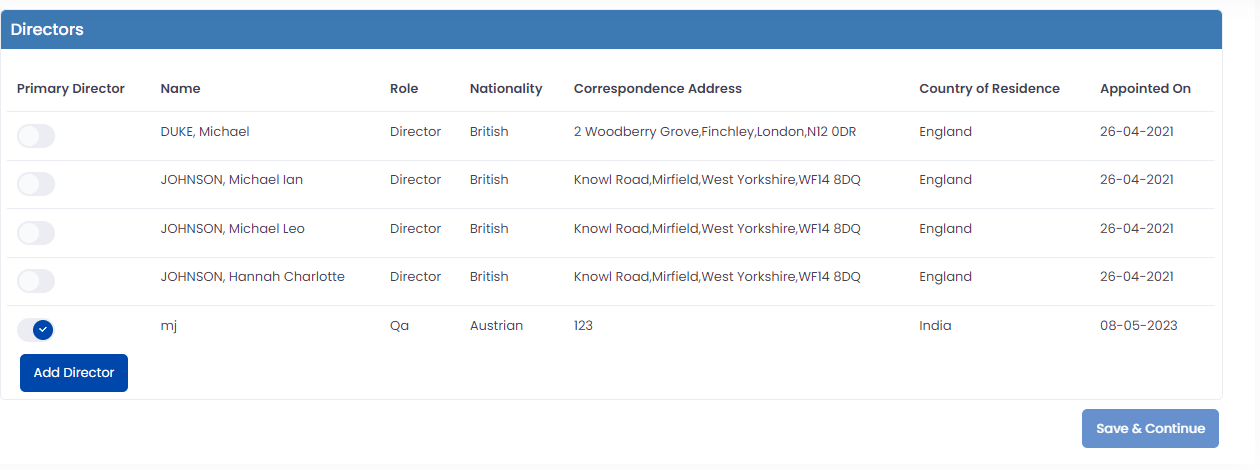Select the DUKE, Michael name cell
Image resolution: width=1260 pixels, height=470 pixels.
(205, 132)
